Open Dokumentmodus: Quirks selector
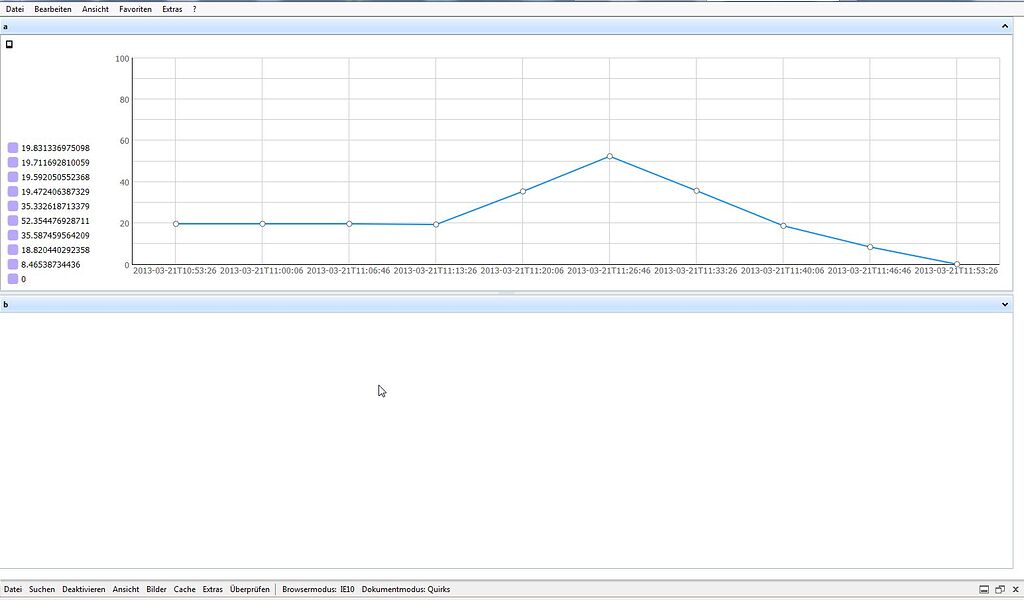This screenshot has width=1024, height=600. [x=405, y=589]
